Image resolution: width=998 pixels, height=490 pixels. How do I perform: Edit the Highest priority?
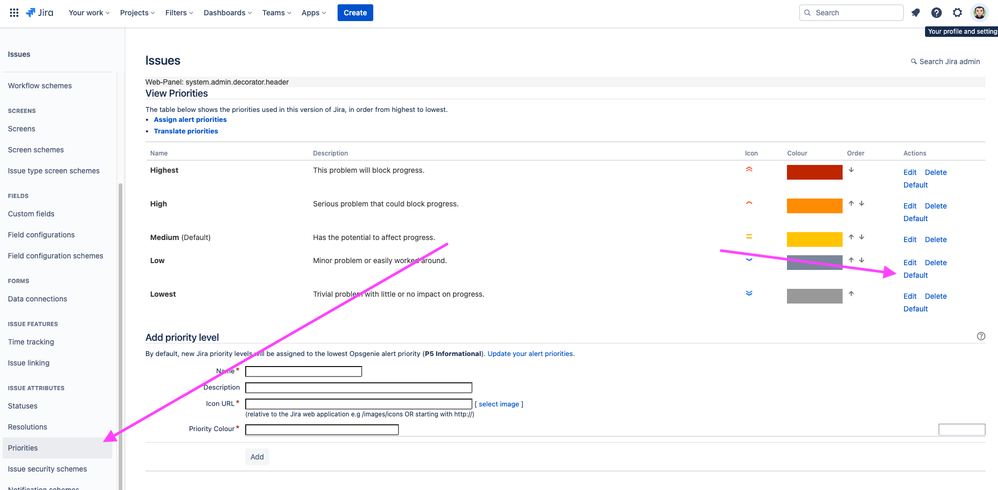click(910, 172)
